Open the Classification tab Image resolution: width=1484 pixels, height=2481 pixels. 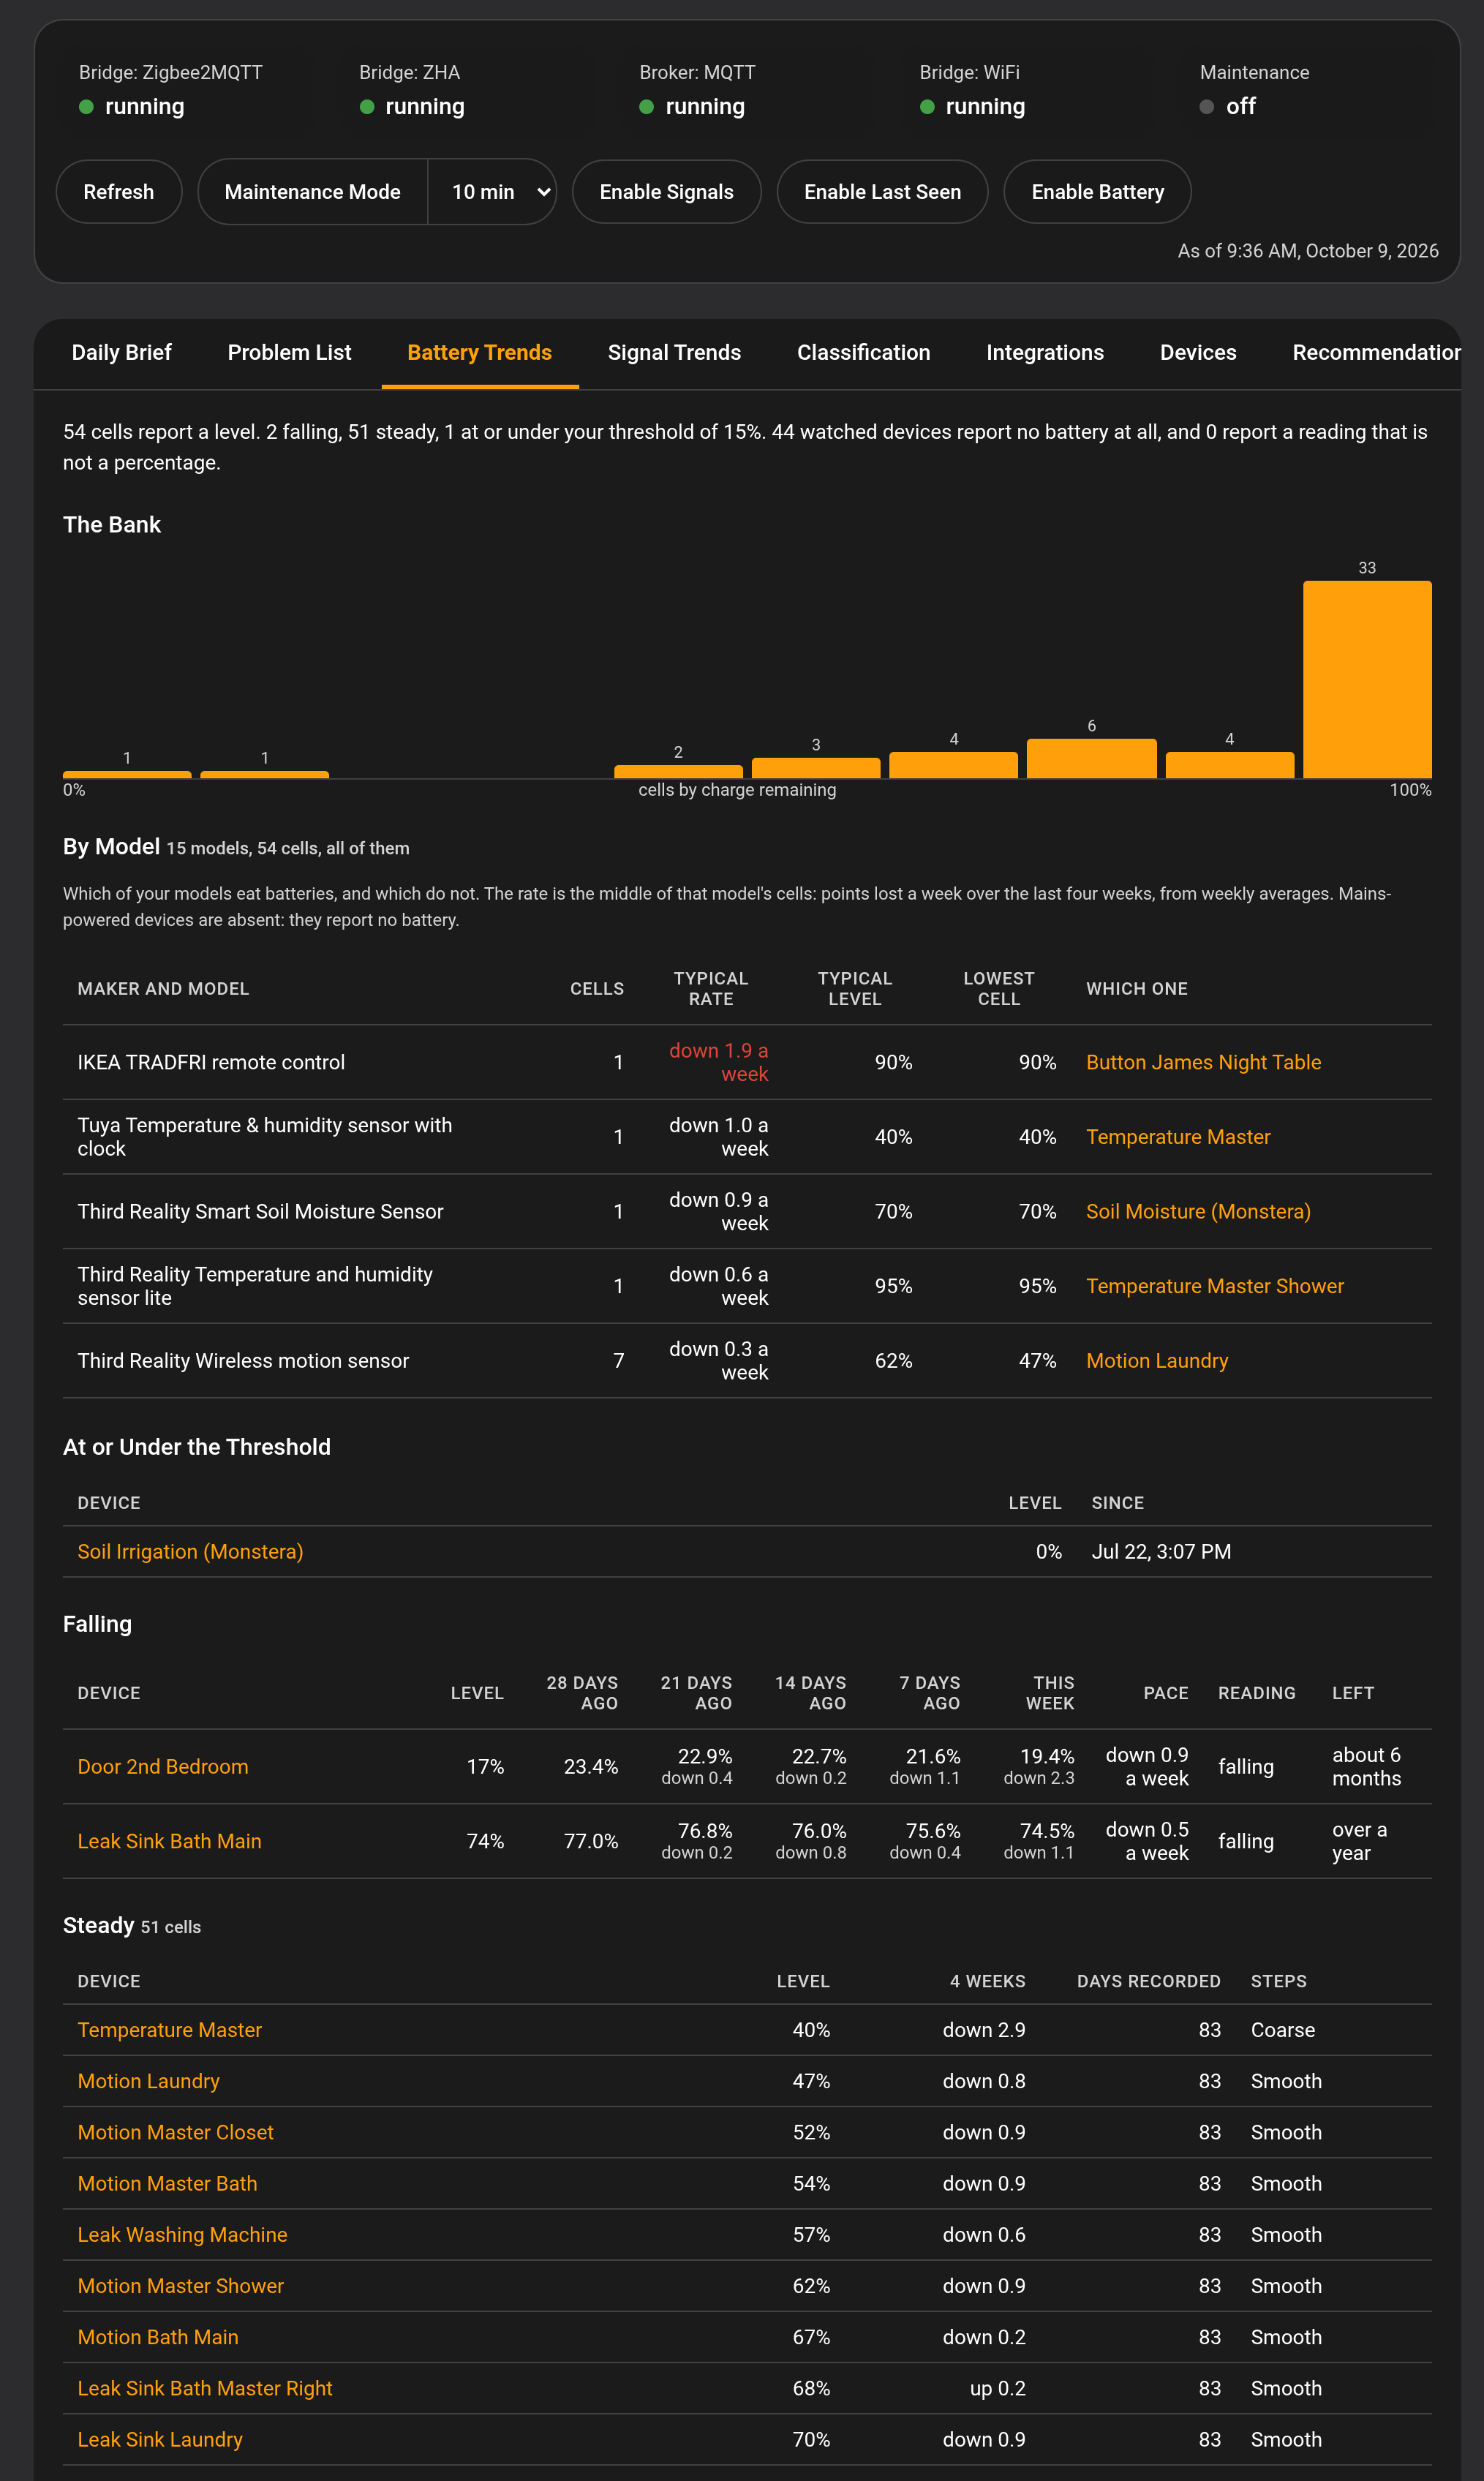[863, 353]
